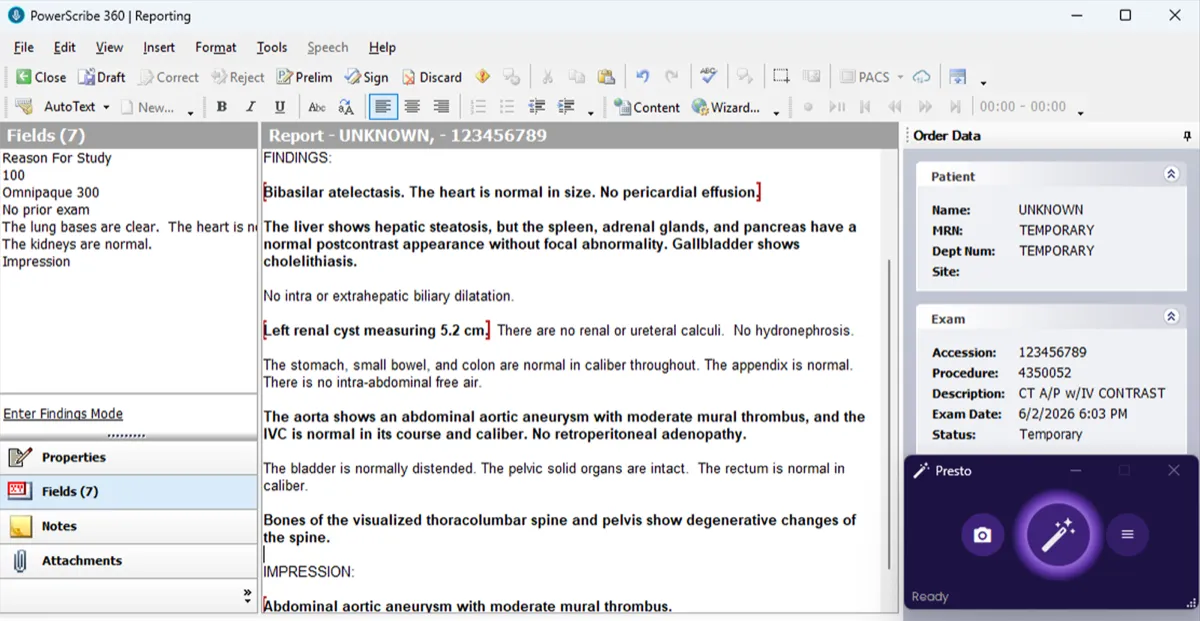This screenshot has height=621, width=1200.
Task: Open the Content tool
Action: 646,107
